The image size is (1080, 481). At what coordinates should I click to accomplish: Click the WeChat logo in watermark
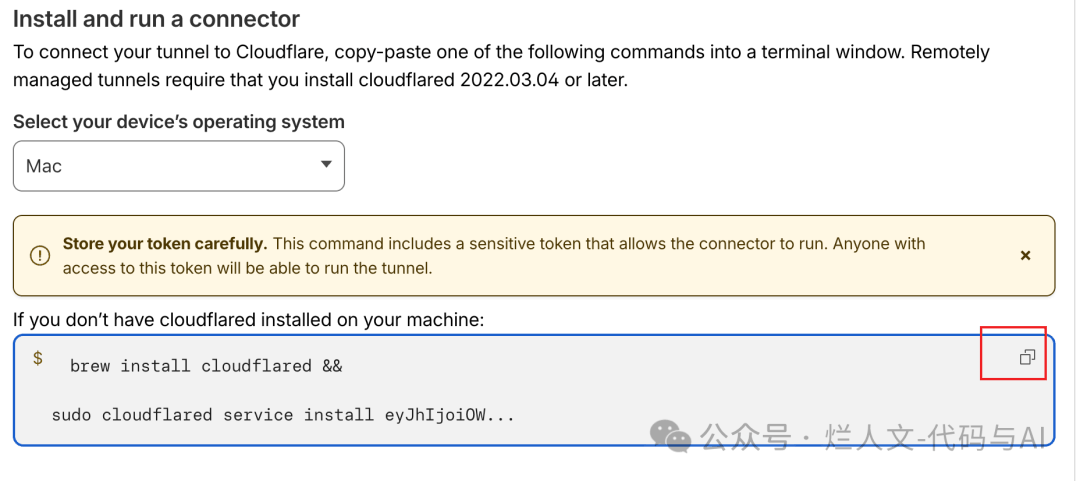(x=669, y=437)
